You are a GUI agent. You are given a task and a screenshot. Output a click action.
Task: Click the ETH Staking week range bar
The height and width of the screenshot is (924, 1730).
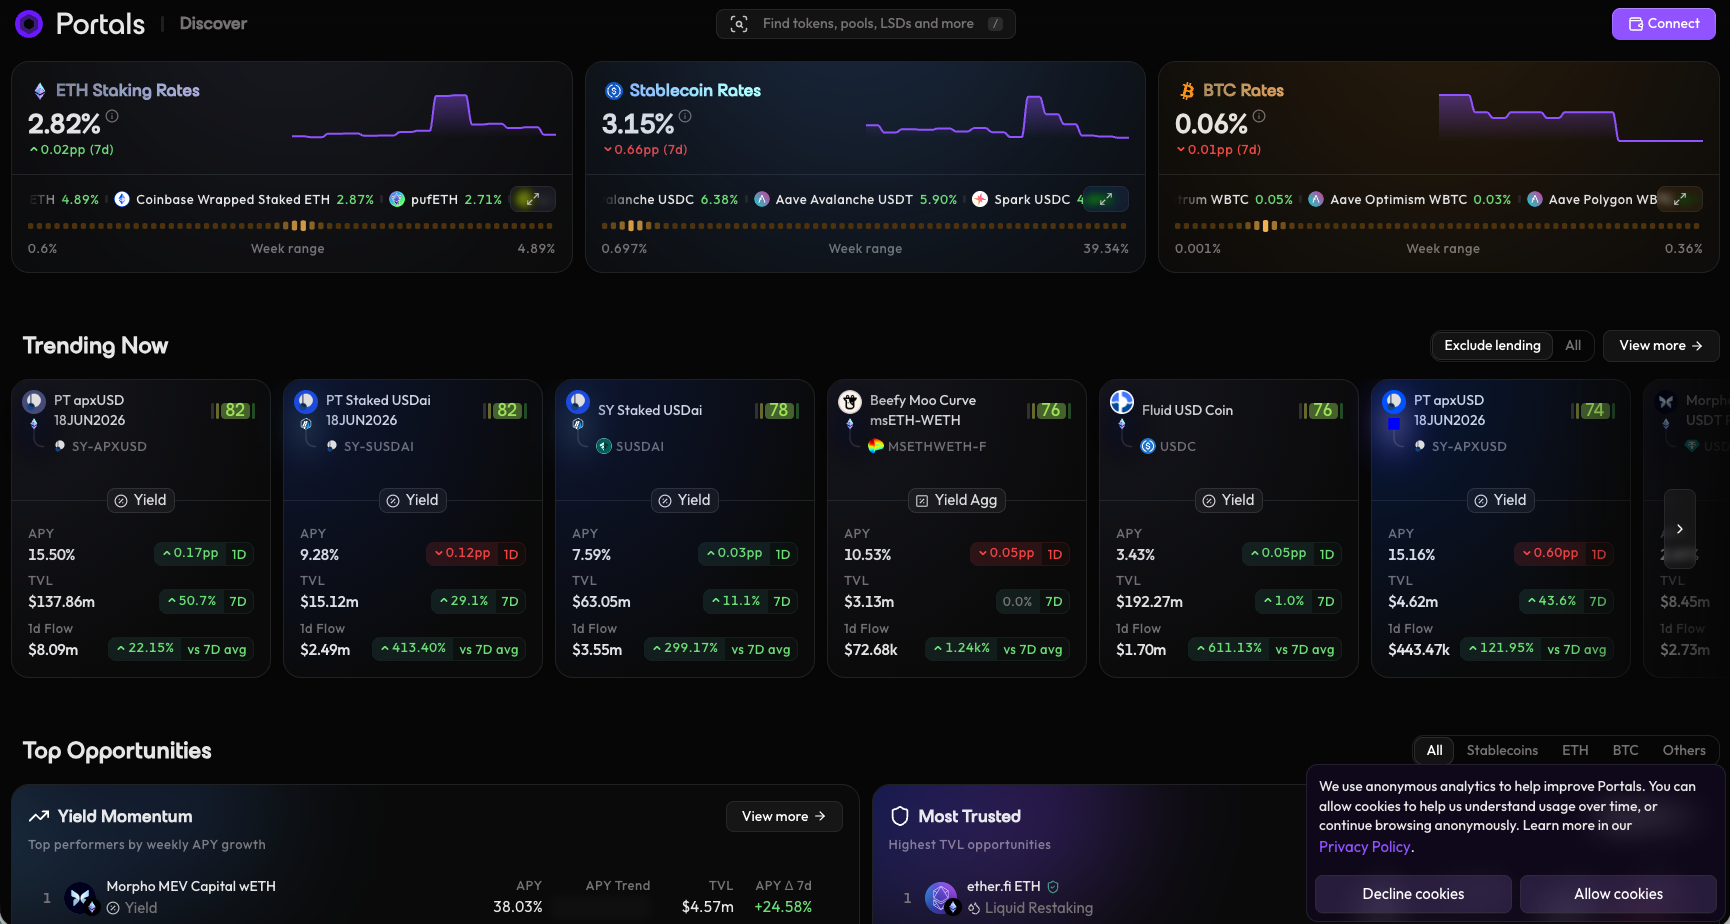point(291,226)
